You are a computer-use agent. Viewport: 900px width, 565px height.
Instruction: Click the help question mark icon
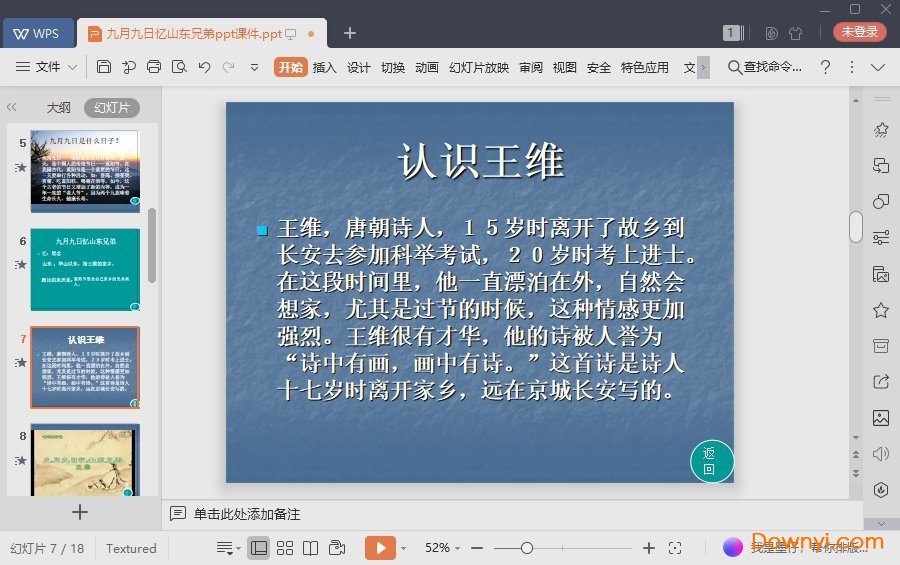(x=825, y=67)
